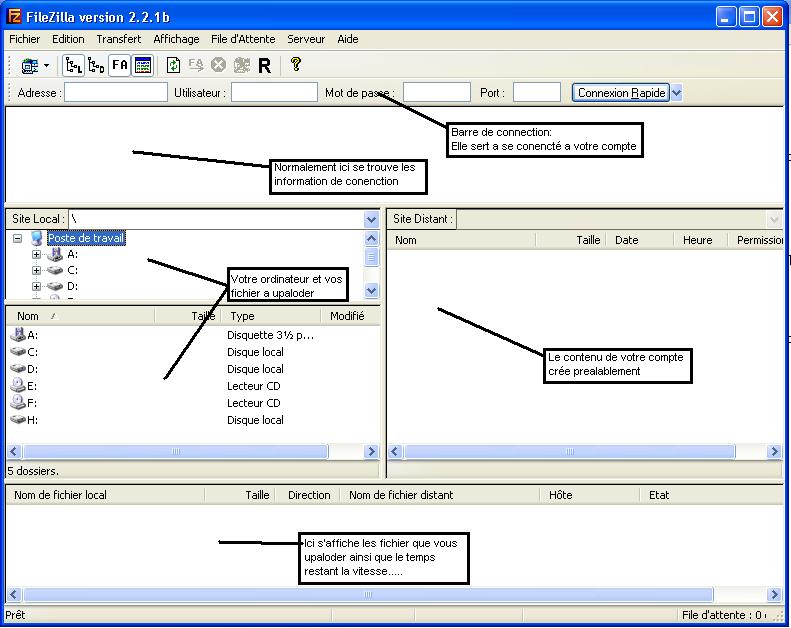Click queue 'Nom de fichier local' header

[x=105, y=495]
